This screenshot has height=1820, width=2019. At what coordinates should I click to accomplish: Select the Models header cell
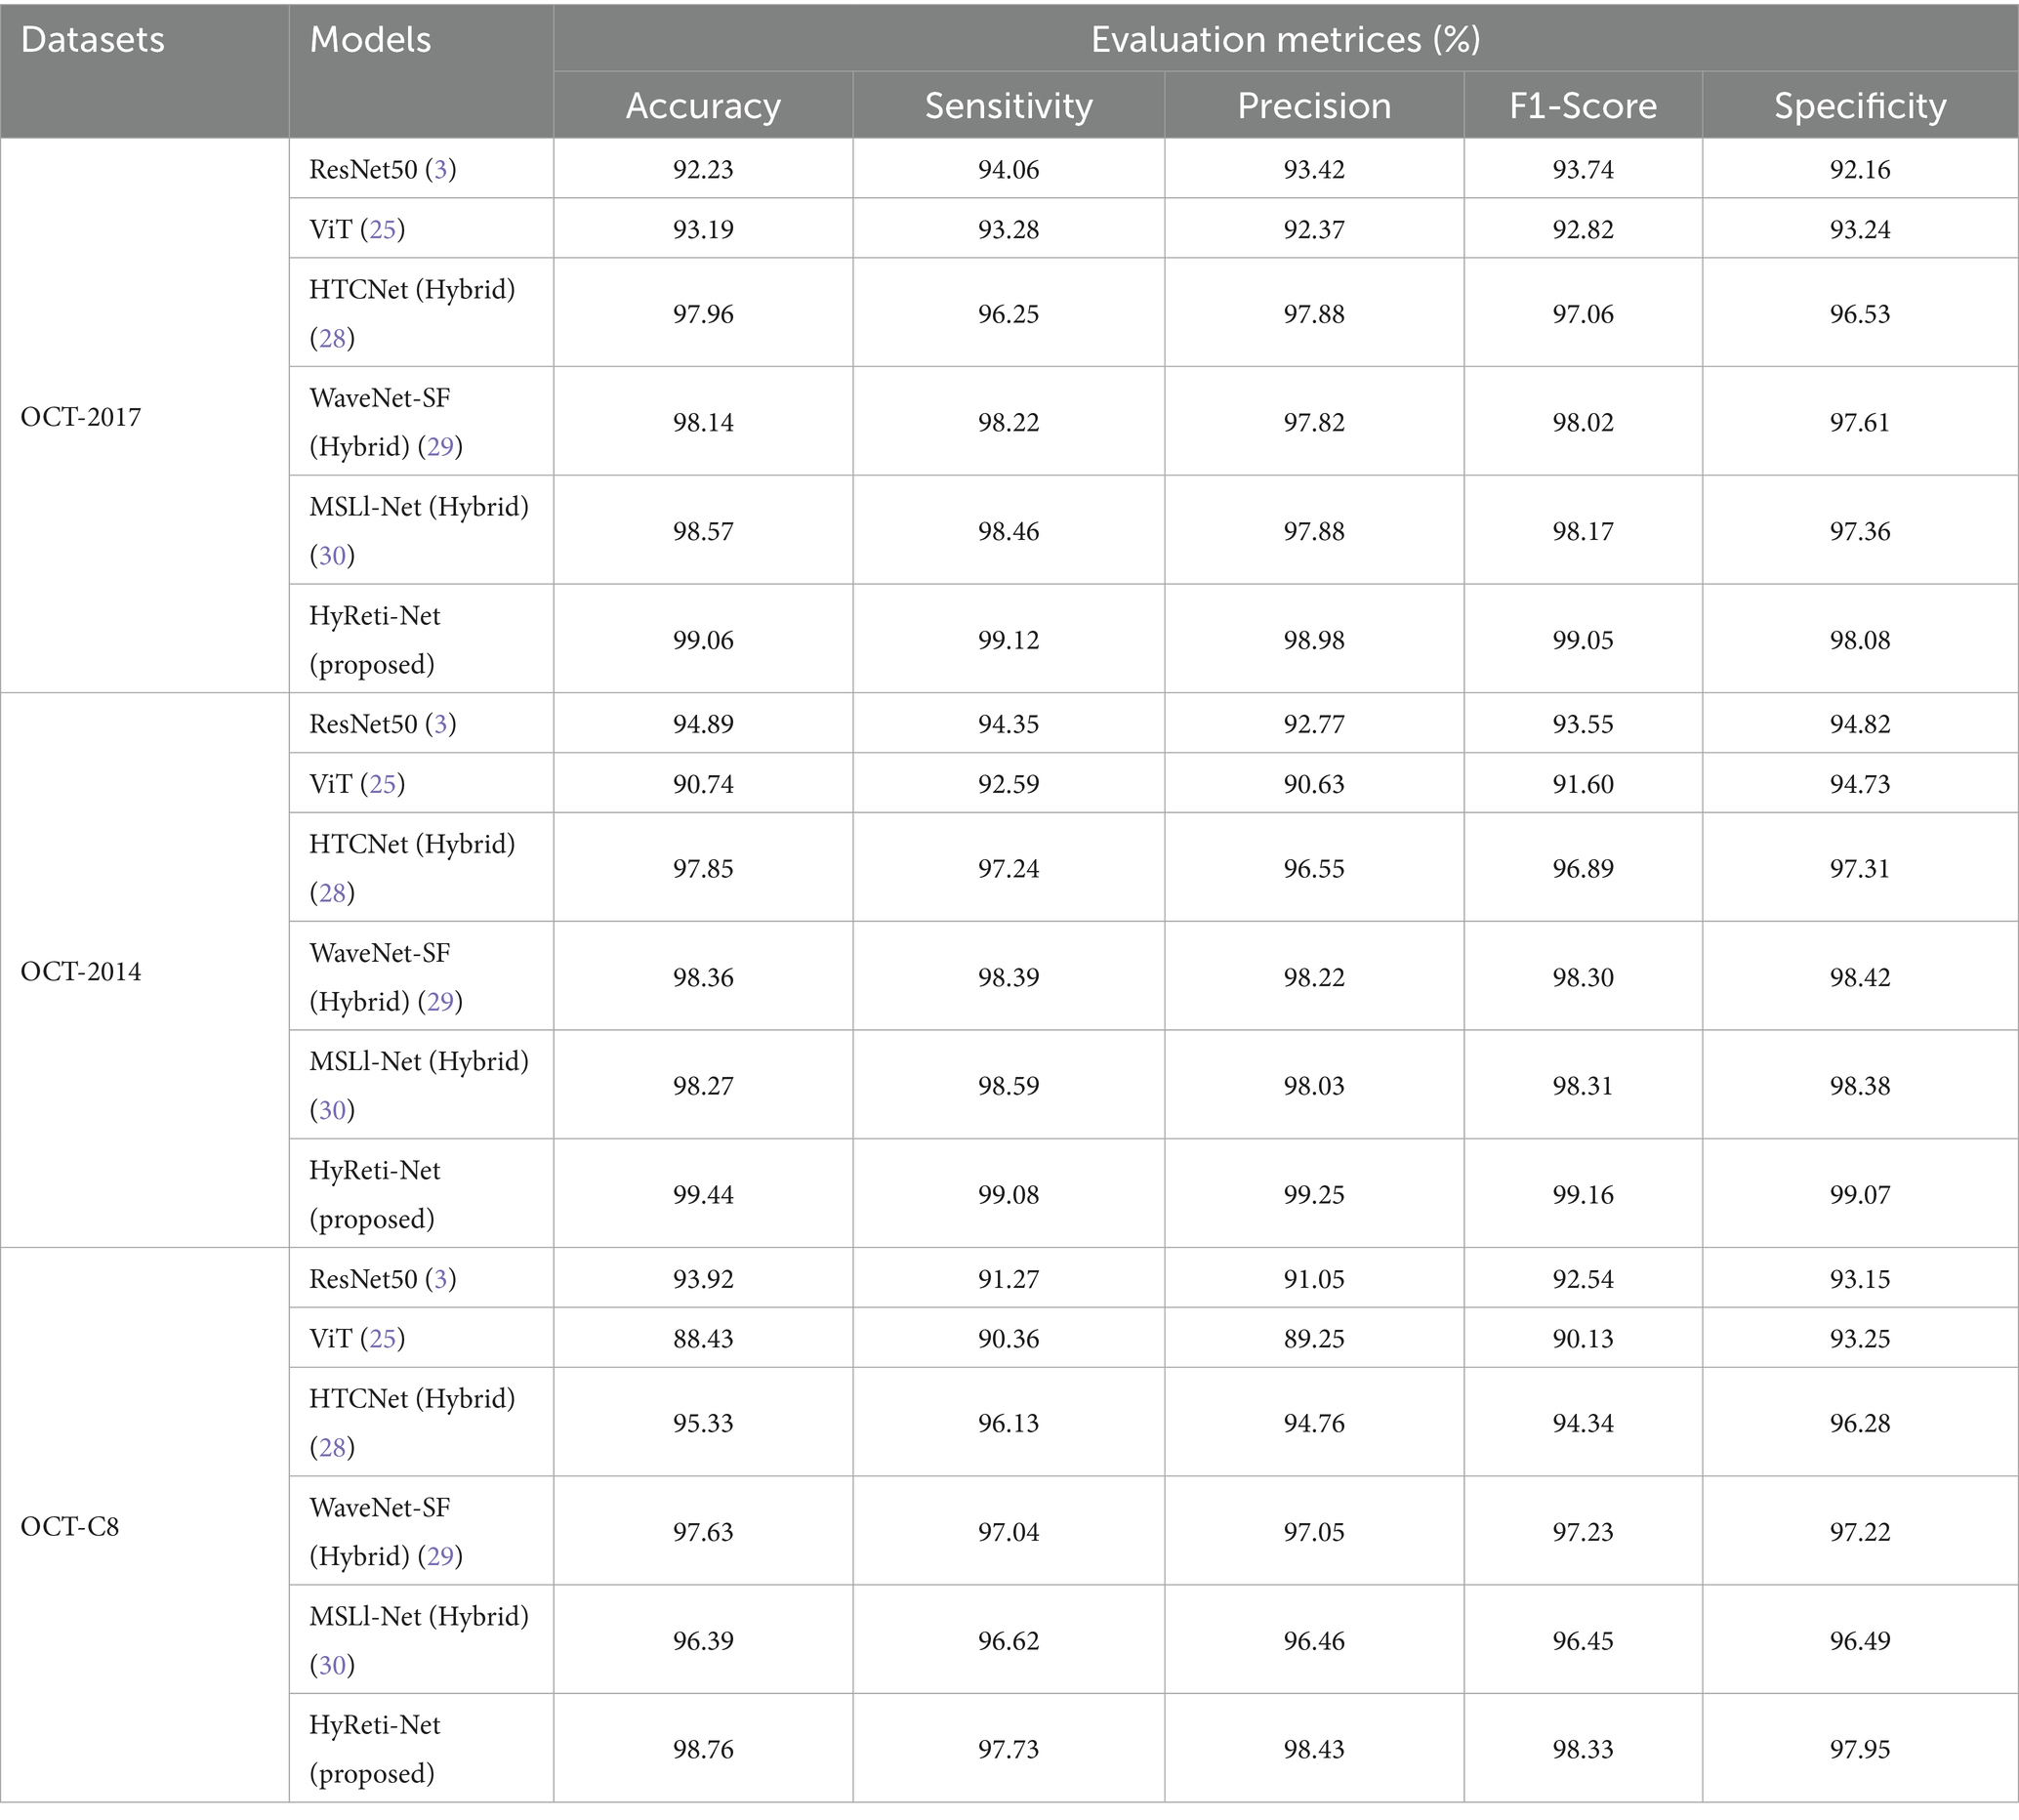370,40
